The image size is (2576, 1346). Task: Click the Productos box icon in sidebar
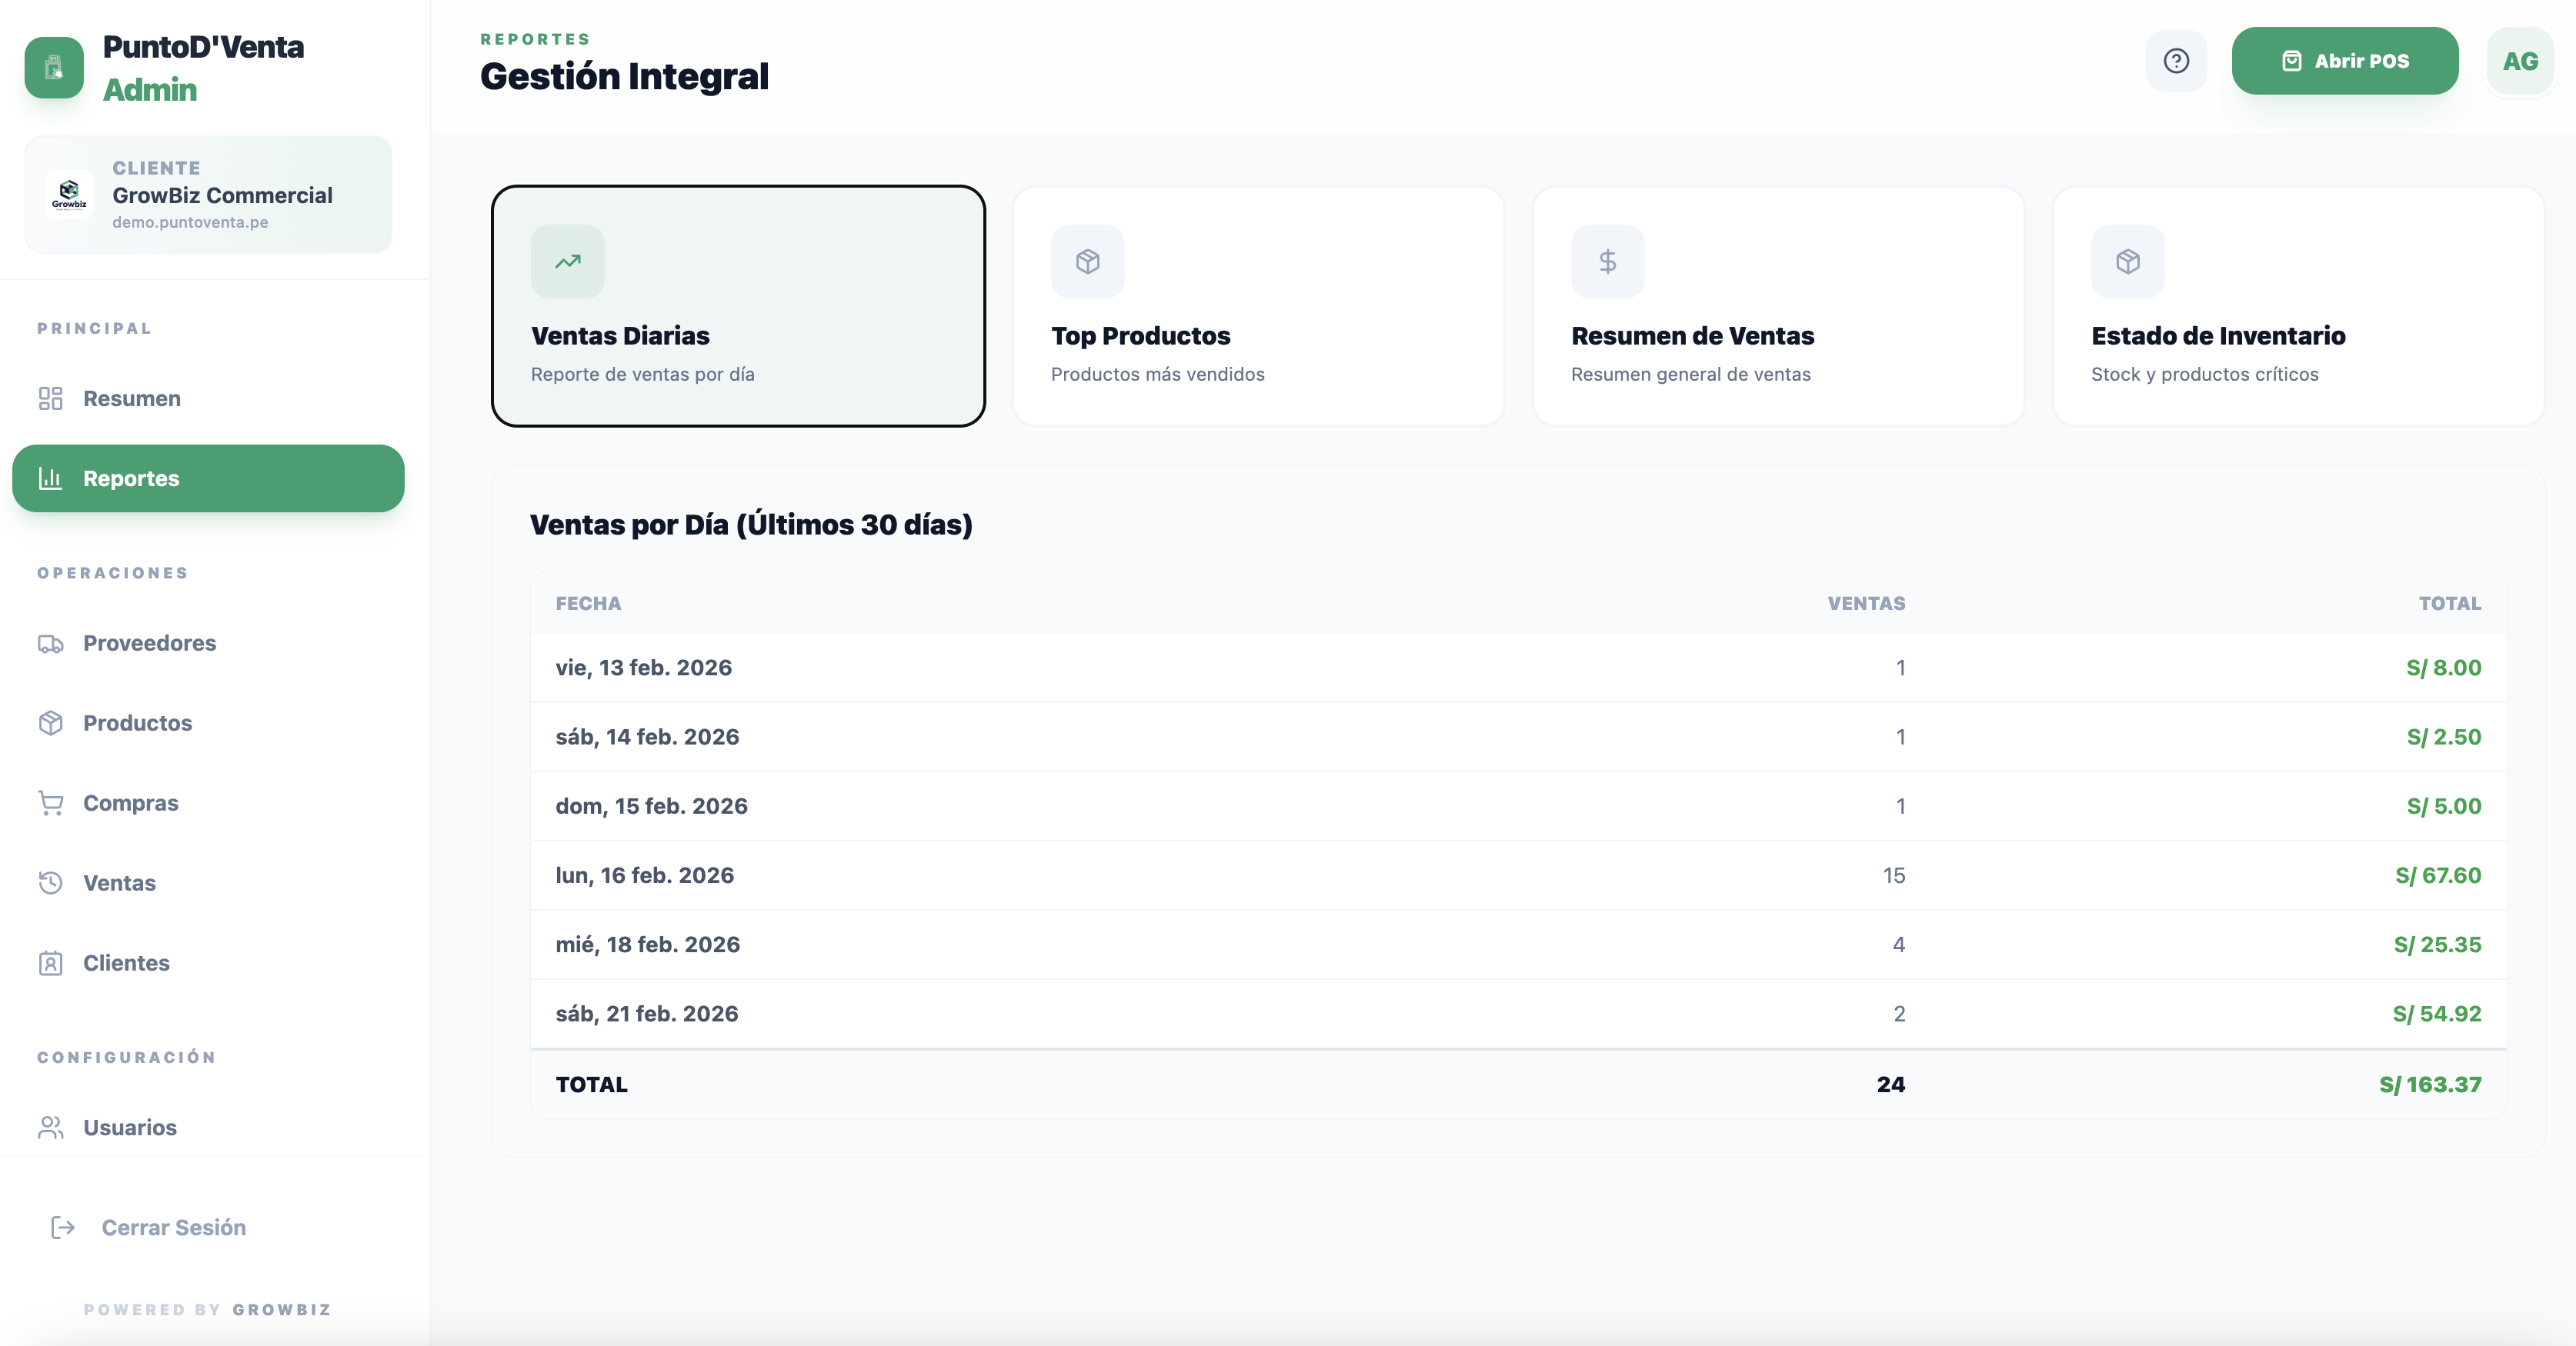tap(51, 723)
